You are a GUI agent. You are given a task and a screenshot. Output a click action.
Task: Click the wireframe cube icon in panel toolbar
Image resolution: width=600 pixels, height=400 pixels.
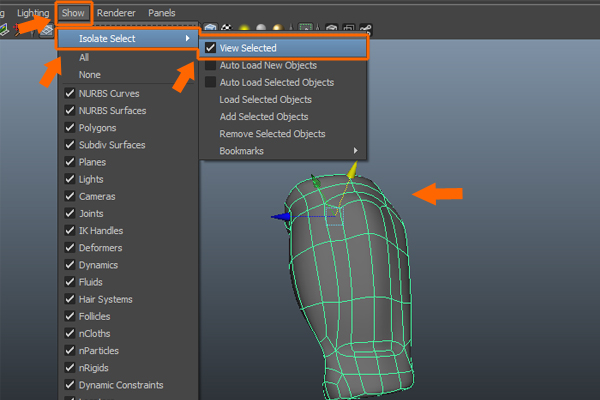(x=212, y=29)
